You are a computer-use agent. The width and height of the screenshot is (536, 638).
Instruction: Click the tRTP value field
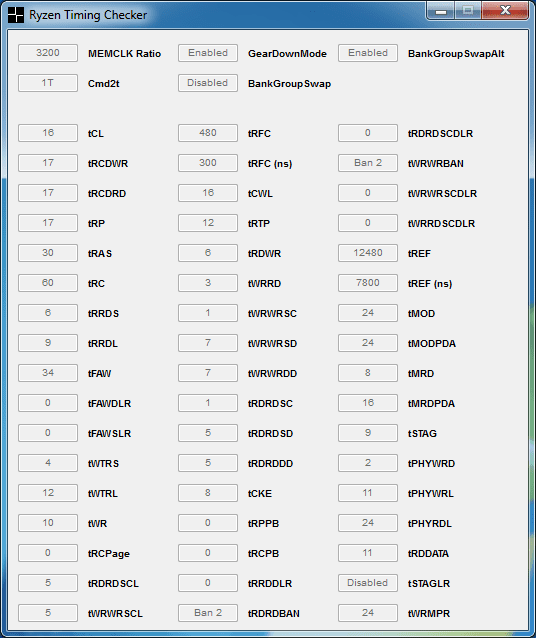point(208,223)
